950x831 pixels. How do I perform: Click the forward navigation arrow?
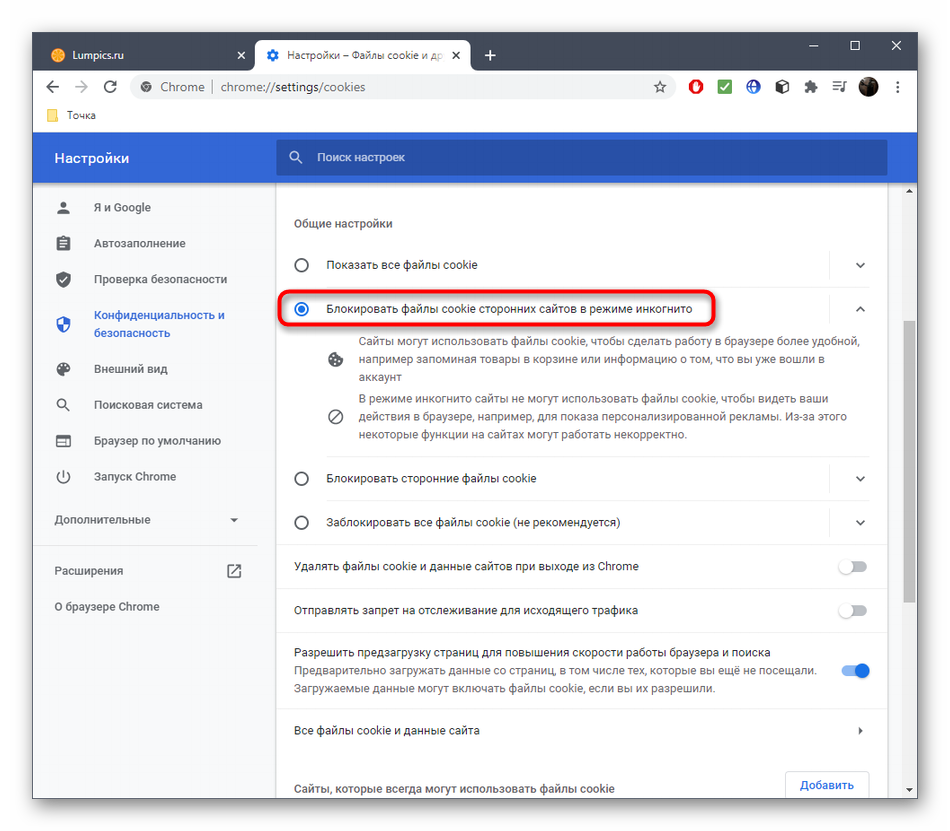81,87
